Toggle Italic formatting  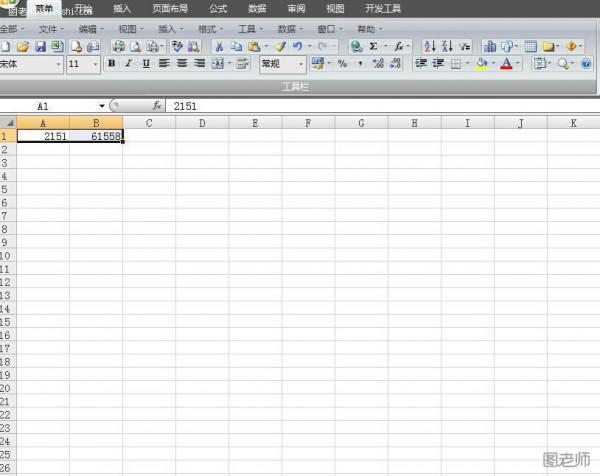pyautogui.click(x=128, y=64)
